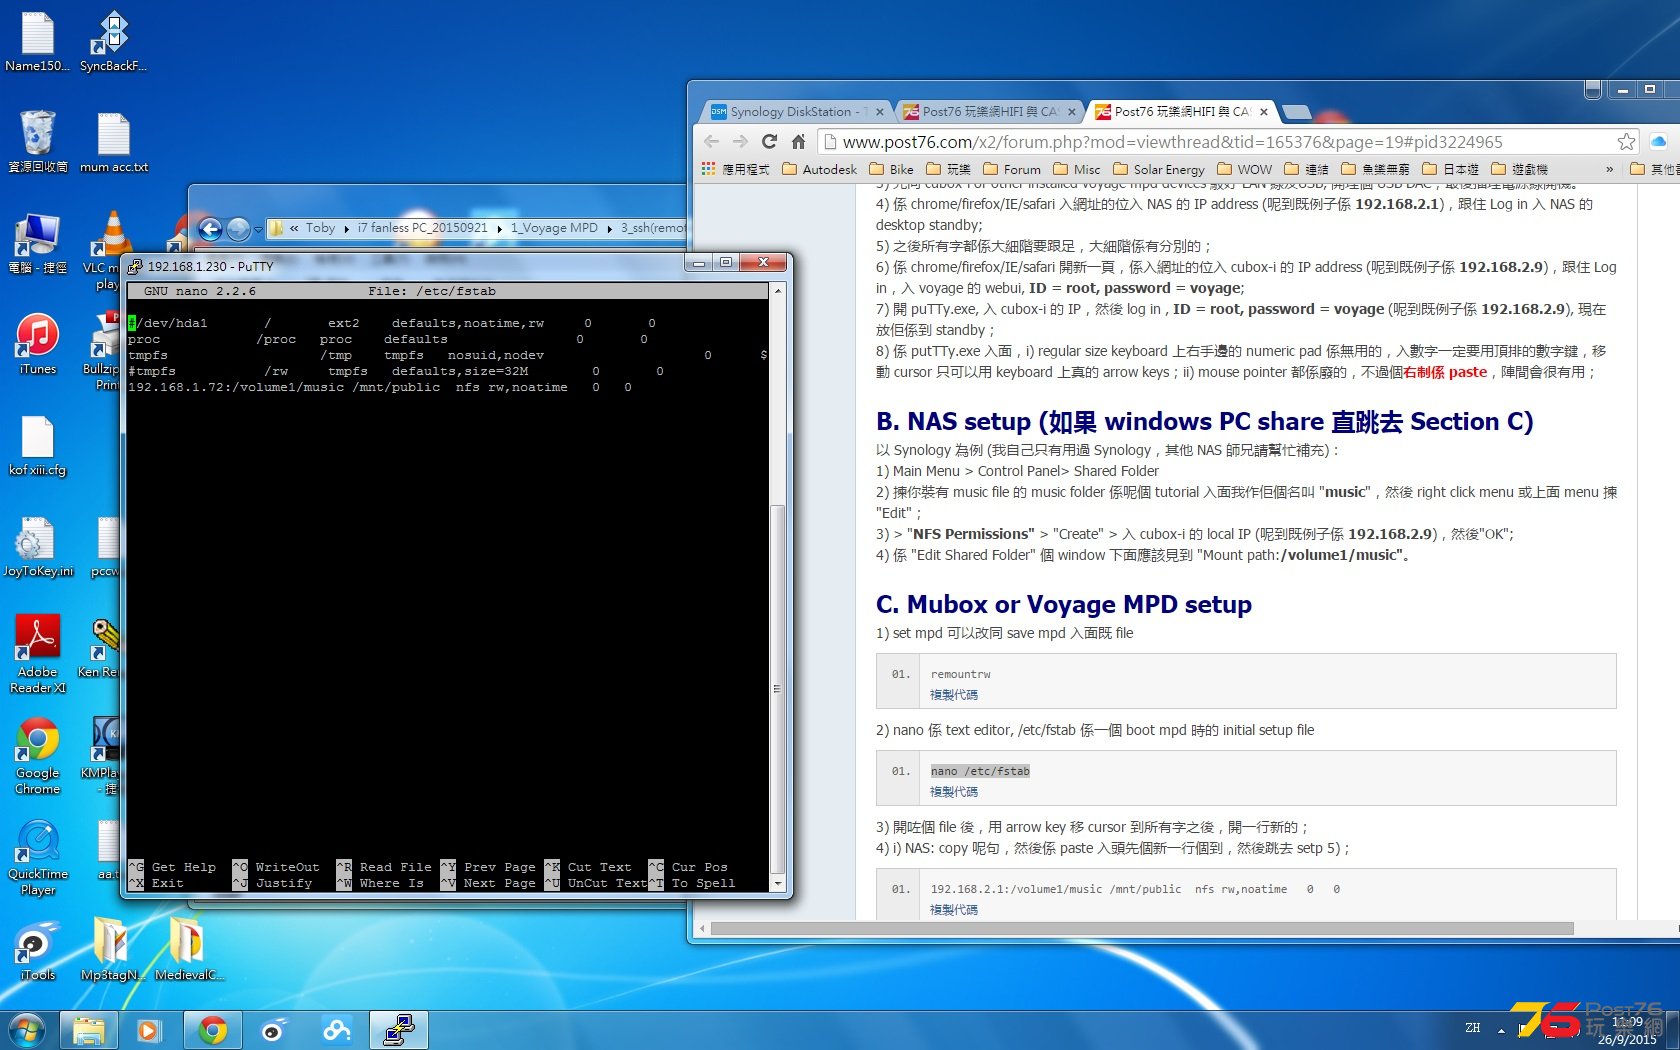
Task: Open the Apps shortcut in bookmarks bar
Action: click(x=735, y=169)
